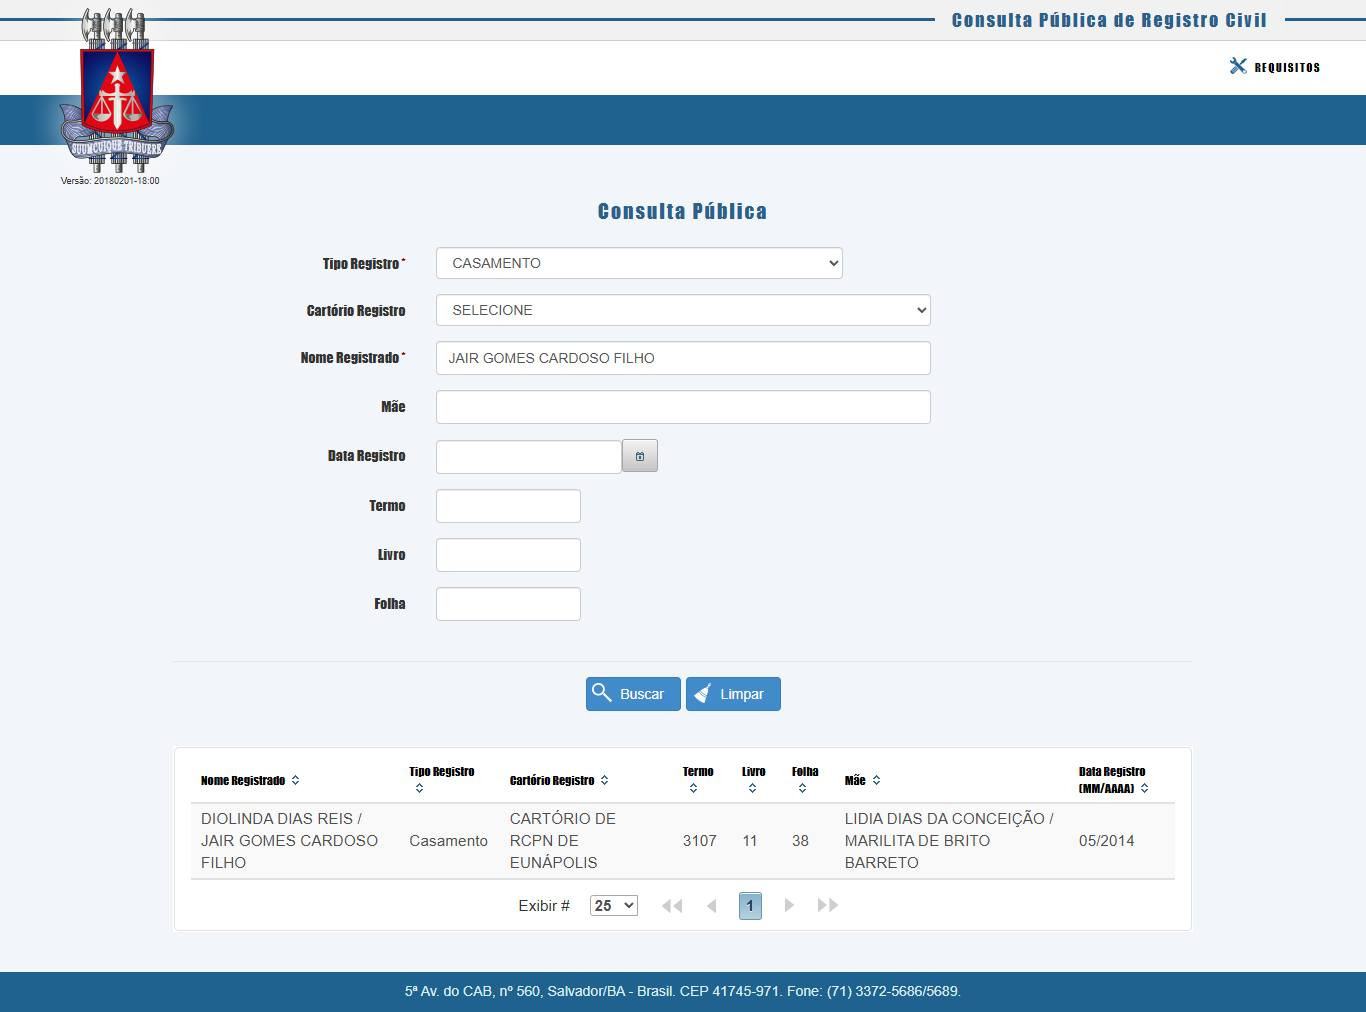Change the Exibir rows-per-page dropdown

coord(613,906)
